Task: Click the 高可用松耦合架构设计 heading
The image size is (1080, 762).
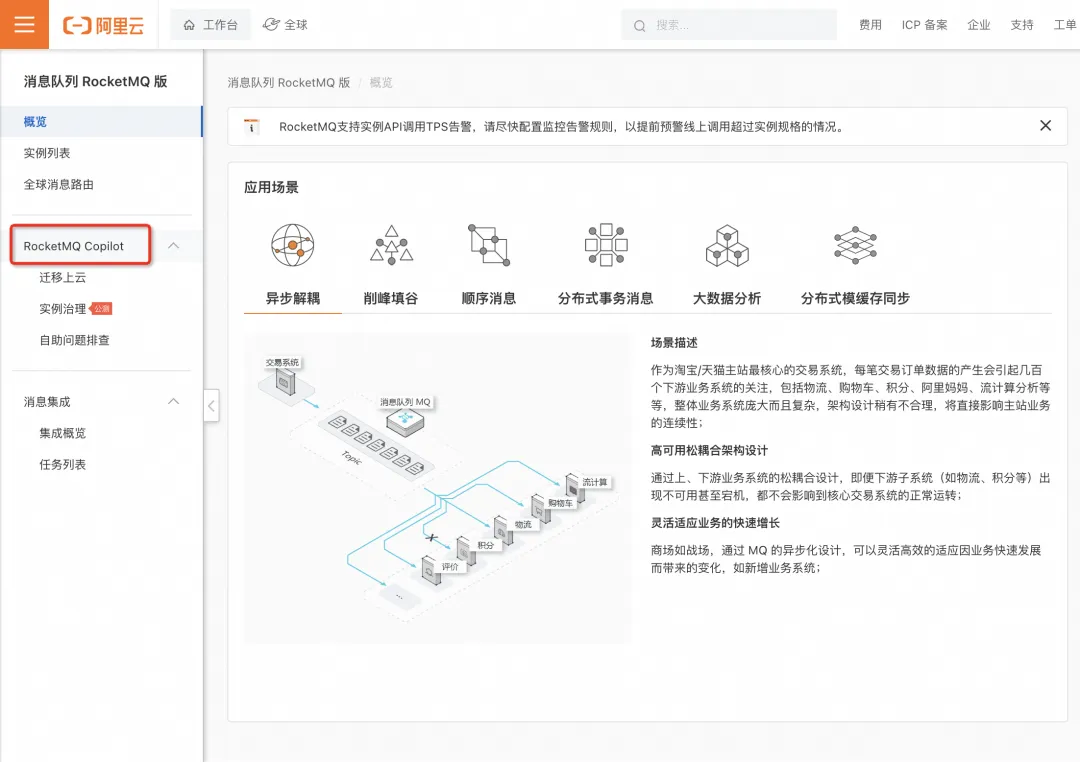Action: tap(709, 451)
